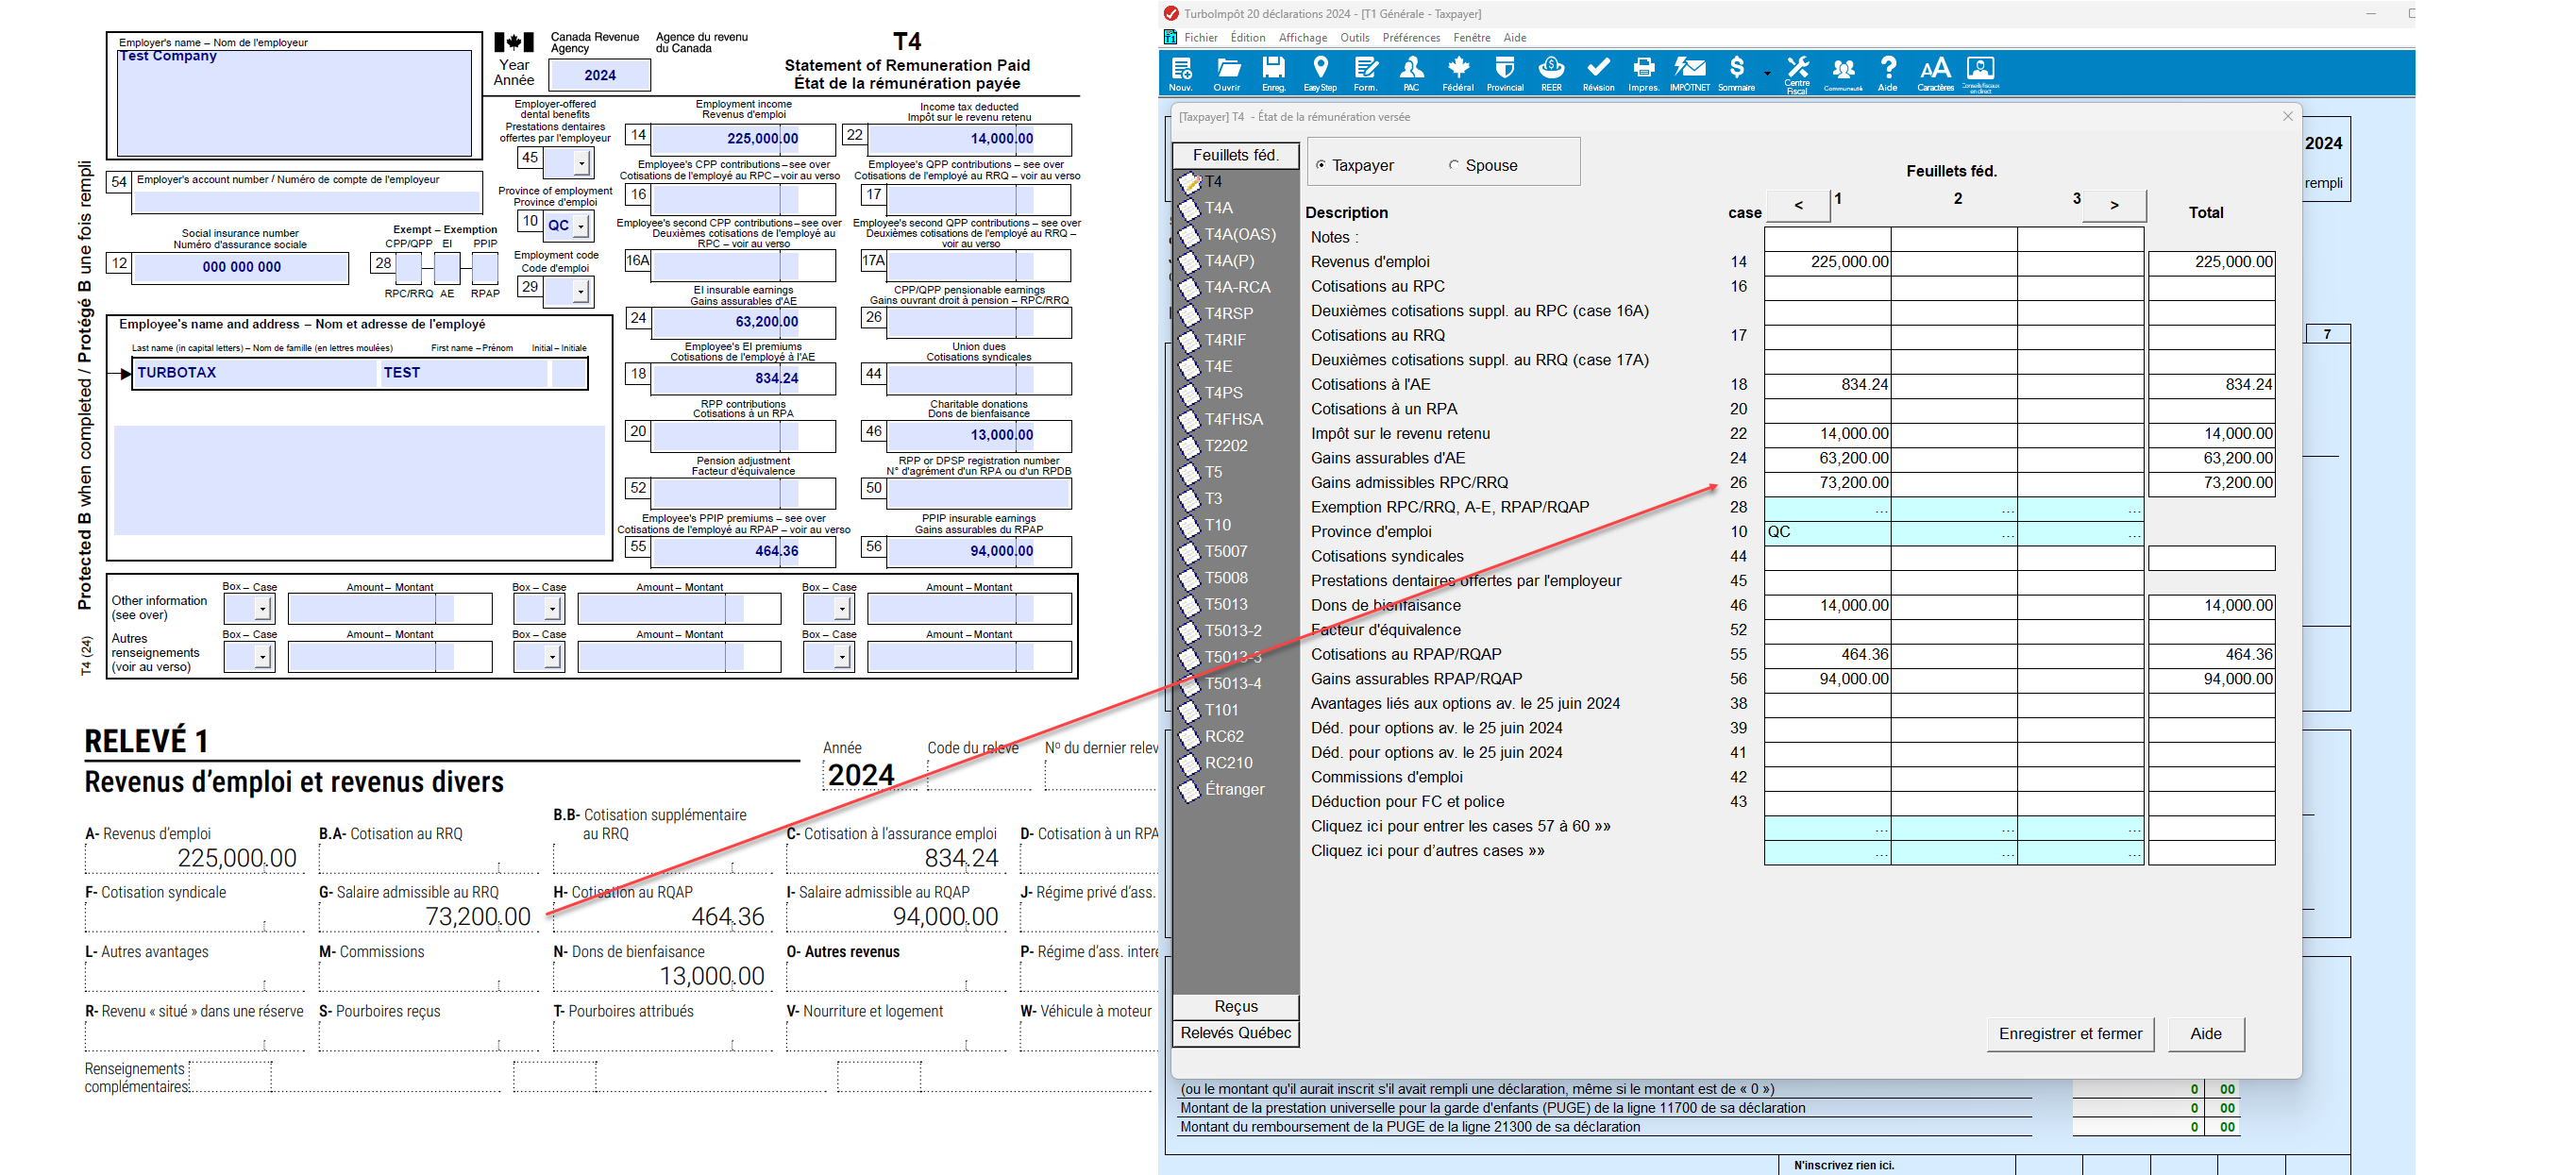Select the T4A(OAS) slip in the sidebar
Viewport: 2576px width, 1175px height.
(x=1239, y=234)
